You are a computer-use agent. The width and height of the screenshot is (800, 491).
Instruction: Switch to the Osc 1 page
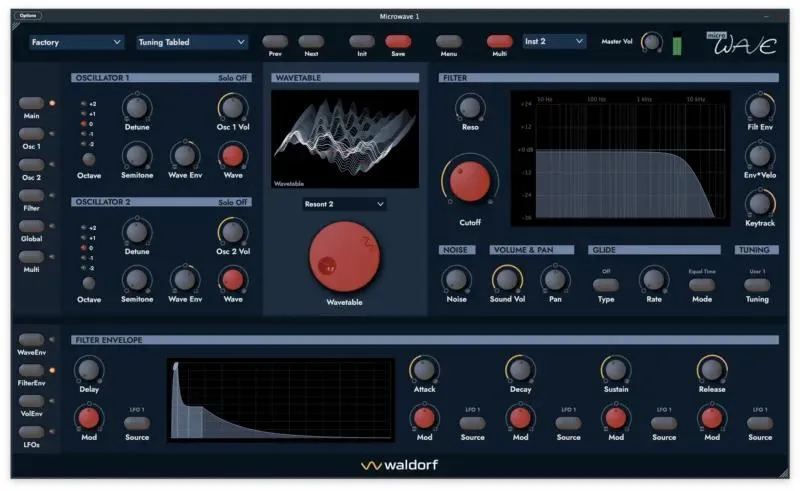tap(32, 134)
